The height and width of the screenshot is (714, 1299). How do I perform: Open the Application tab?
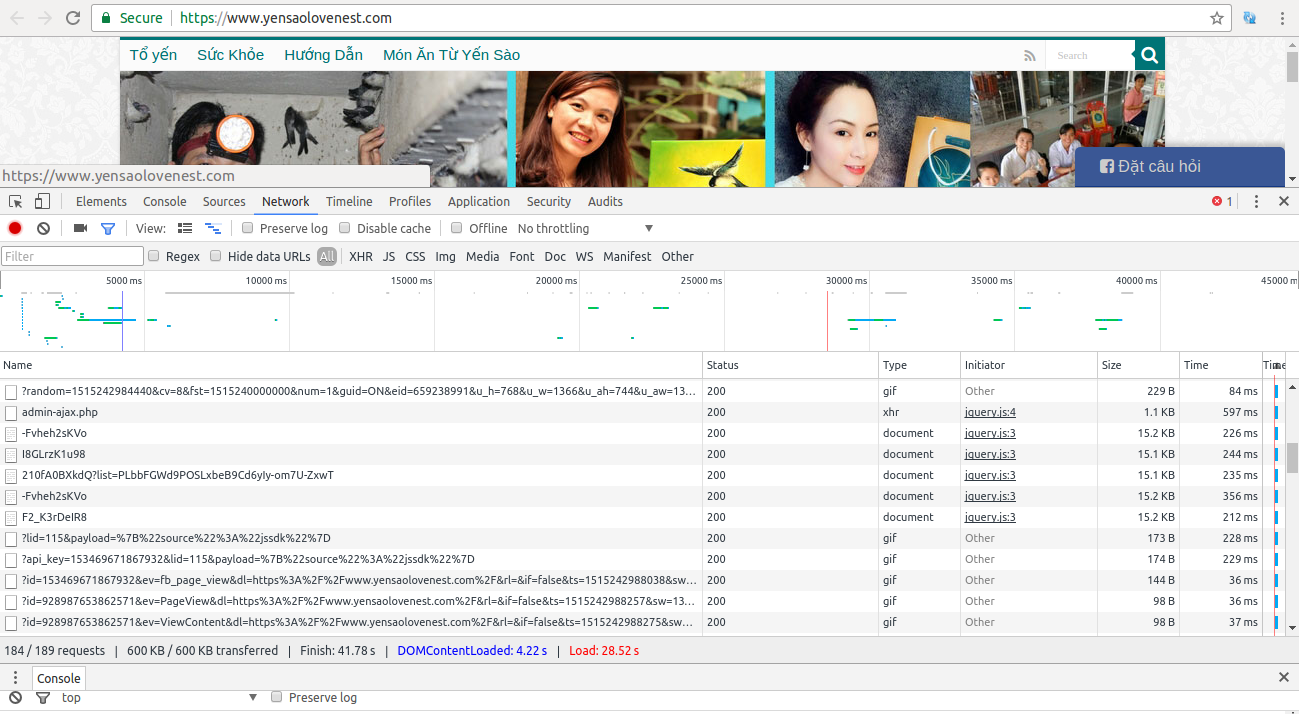coord(479,201)
